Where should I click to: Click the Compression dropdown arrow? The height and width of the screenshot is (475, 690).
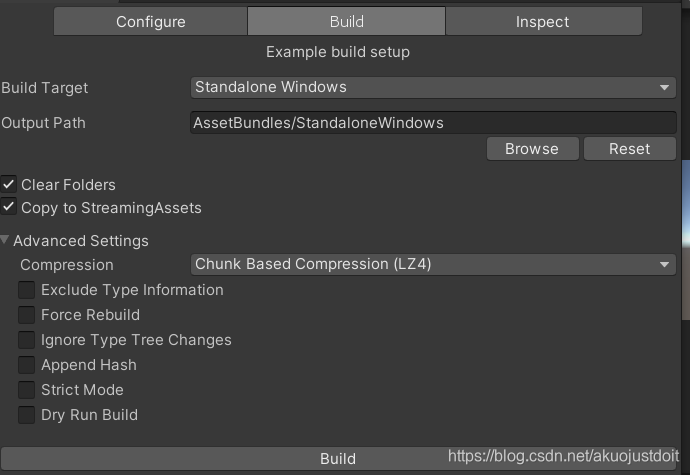pyautogui.click(x=665, y=265)
